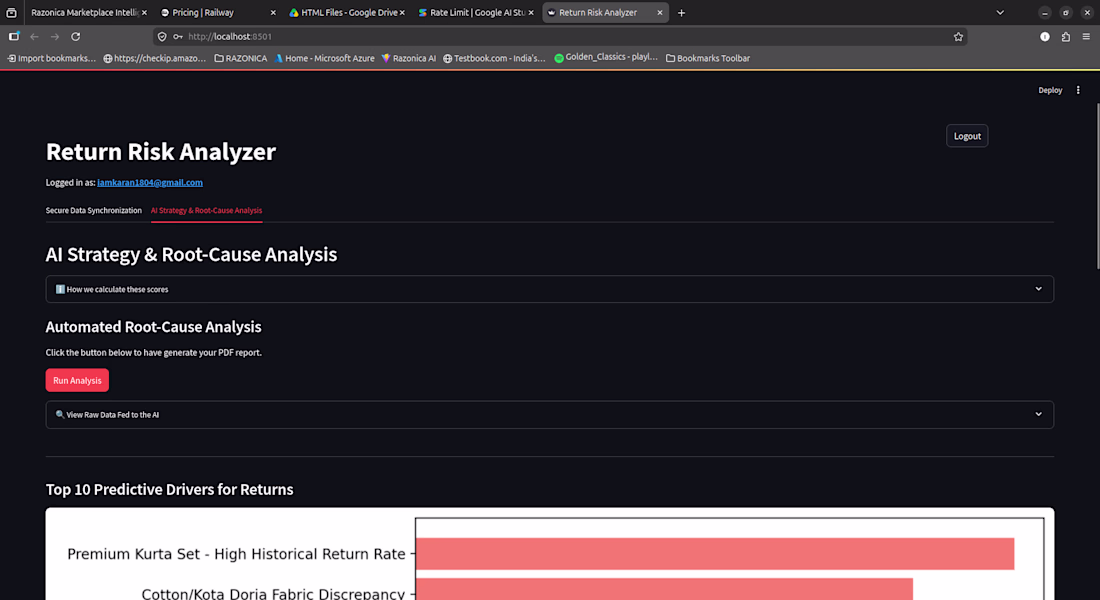Viewport: 1100px width, 600px height.
Task: Click the browser forward arrow
Action: click(x=55, y=36)
